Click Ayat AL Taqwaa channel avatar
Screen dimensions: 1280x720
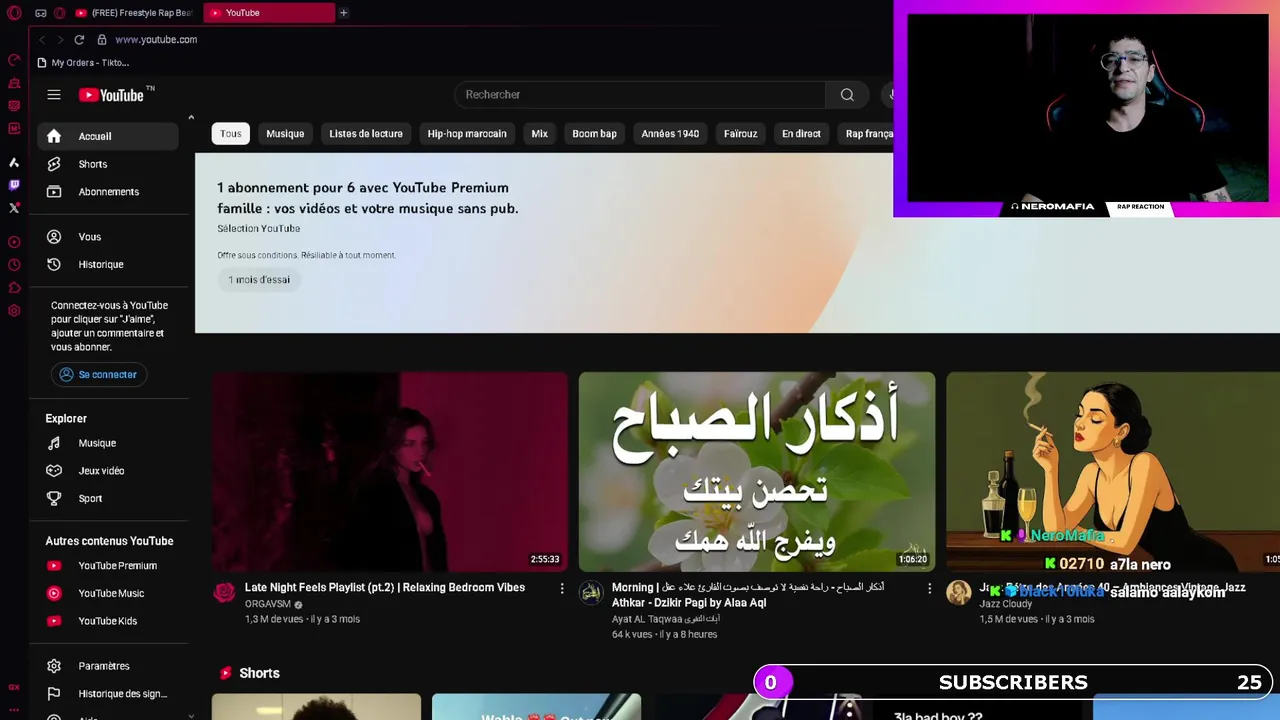coord(591,592)
